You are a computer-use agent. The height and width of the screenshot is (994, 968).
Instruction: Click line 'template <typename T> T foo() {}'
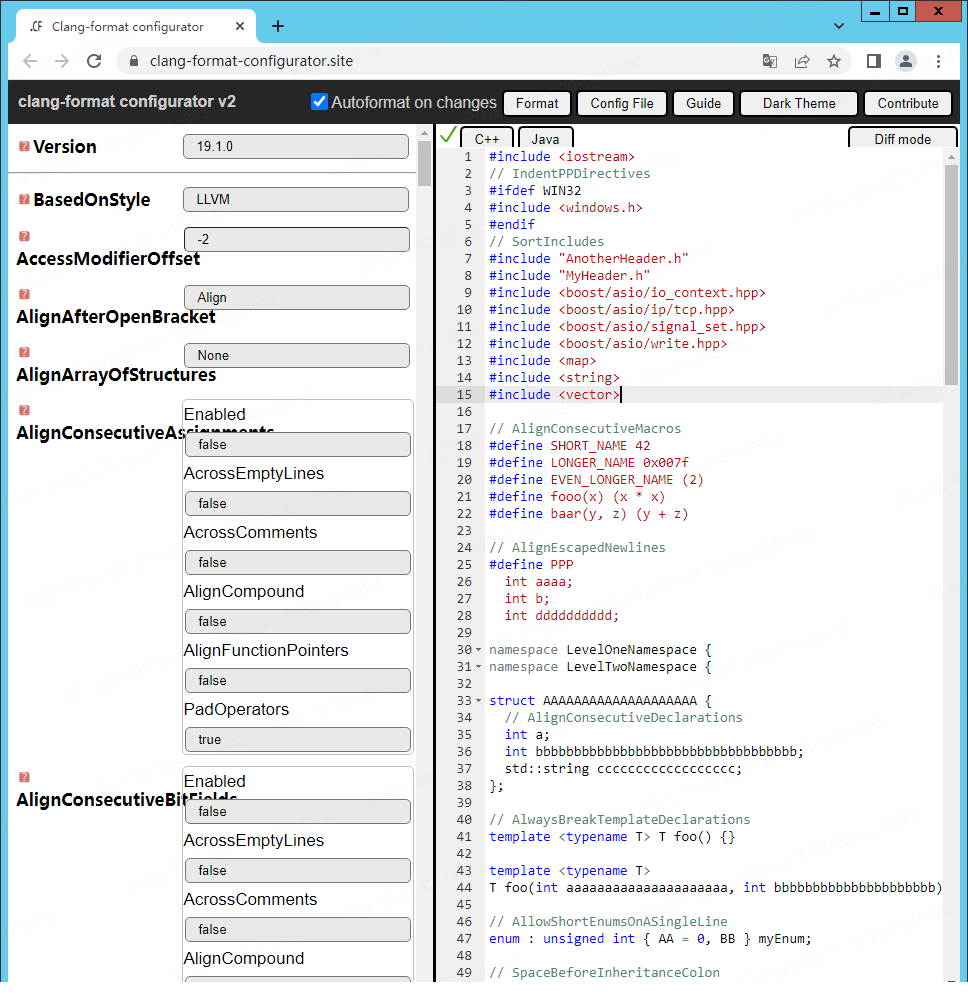pos(612,837)
